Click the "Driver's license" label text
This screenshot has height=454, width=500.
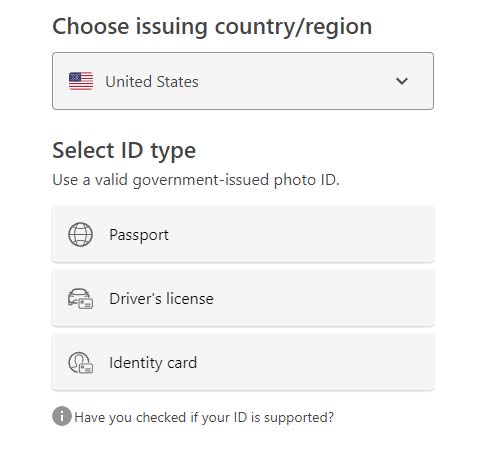[161, 299]
